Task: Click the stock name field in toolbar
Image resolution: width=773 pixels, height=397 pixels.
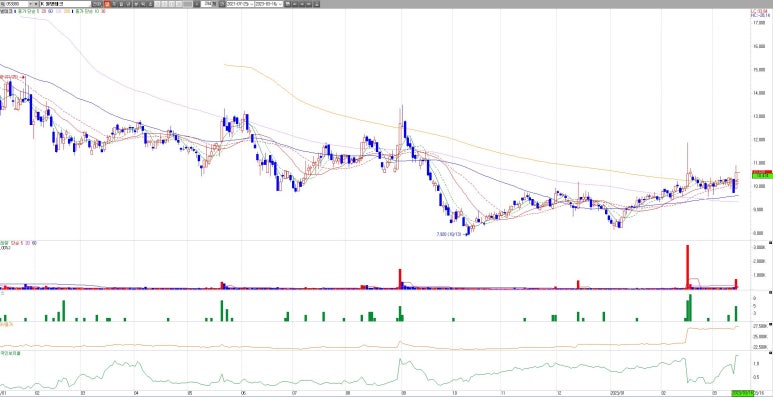Action: pyautogui.click(x=65, y=4)
